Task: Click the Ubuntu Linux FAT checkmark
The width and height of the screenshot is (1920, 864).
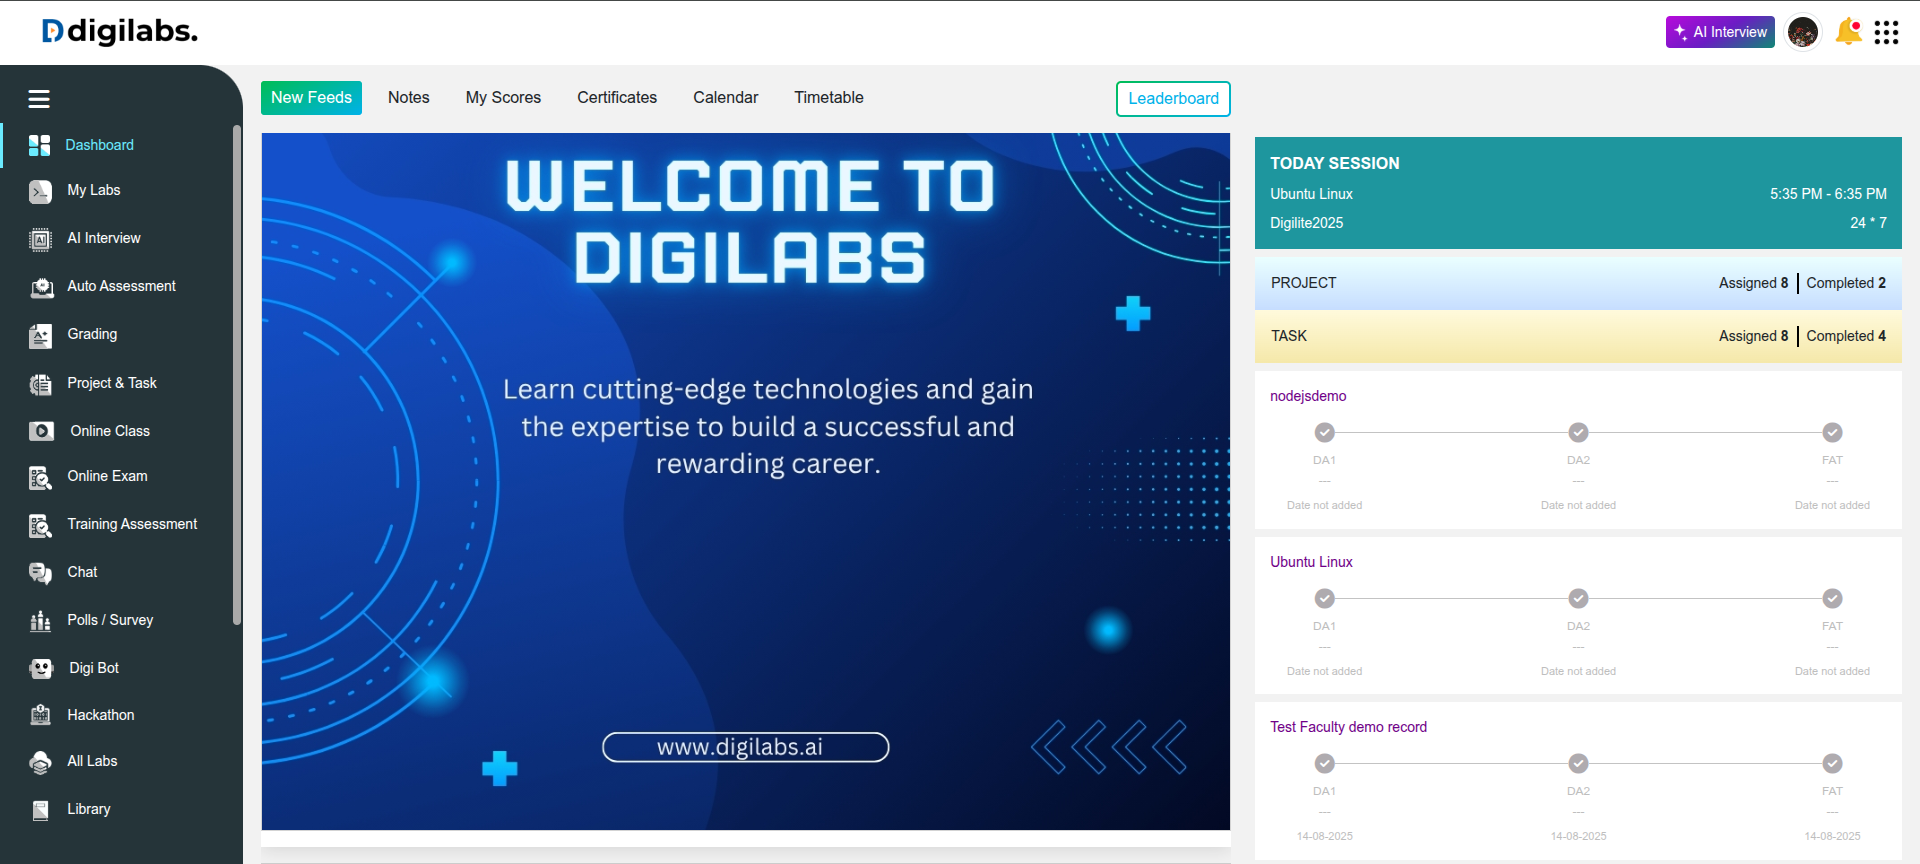Action: click(1832, 598)
